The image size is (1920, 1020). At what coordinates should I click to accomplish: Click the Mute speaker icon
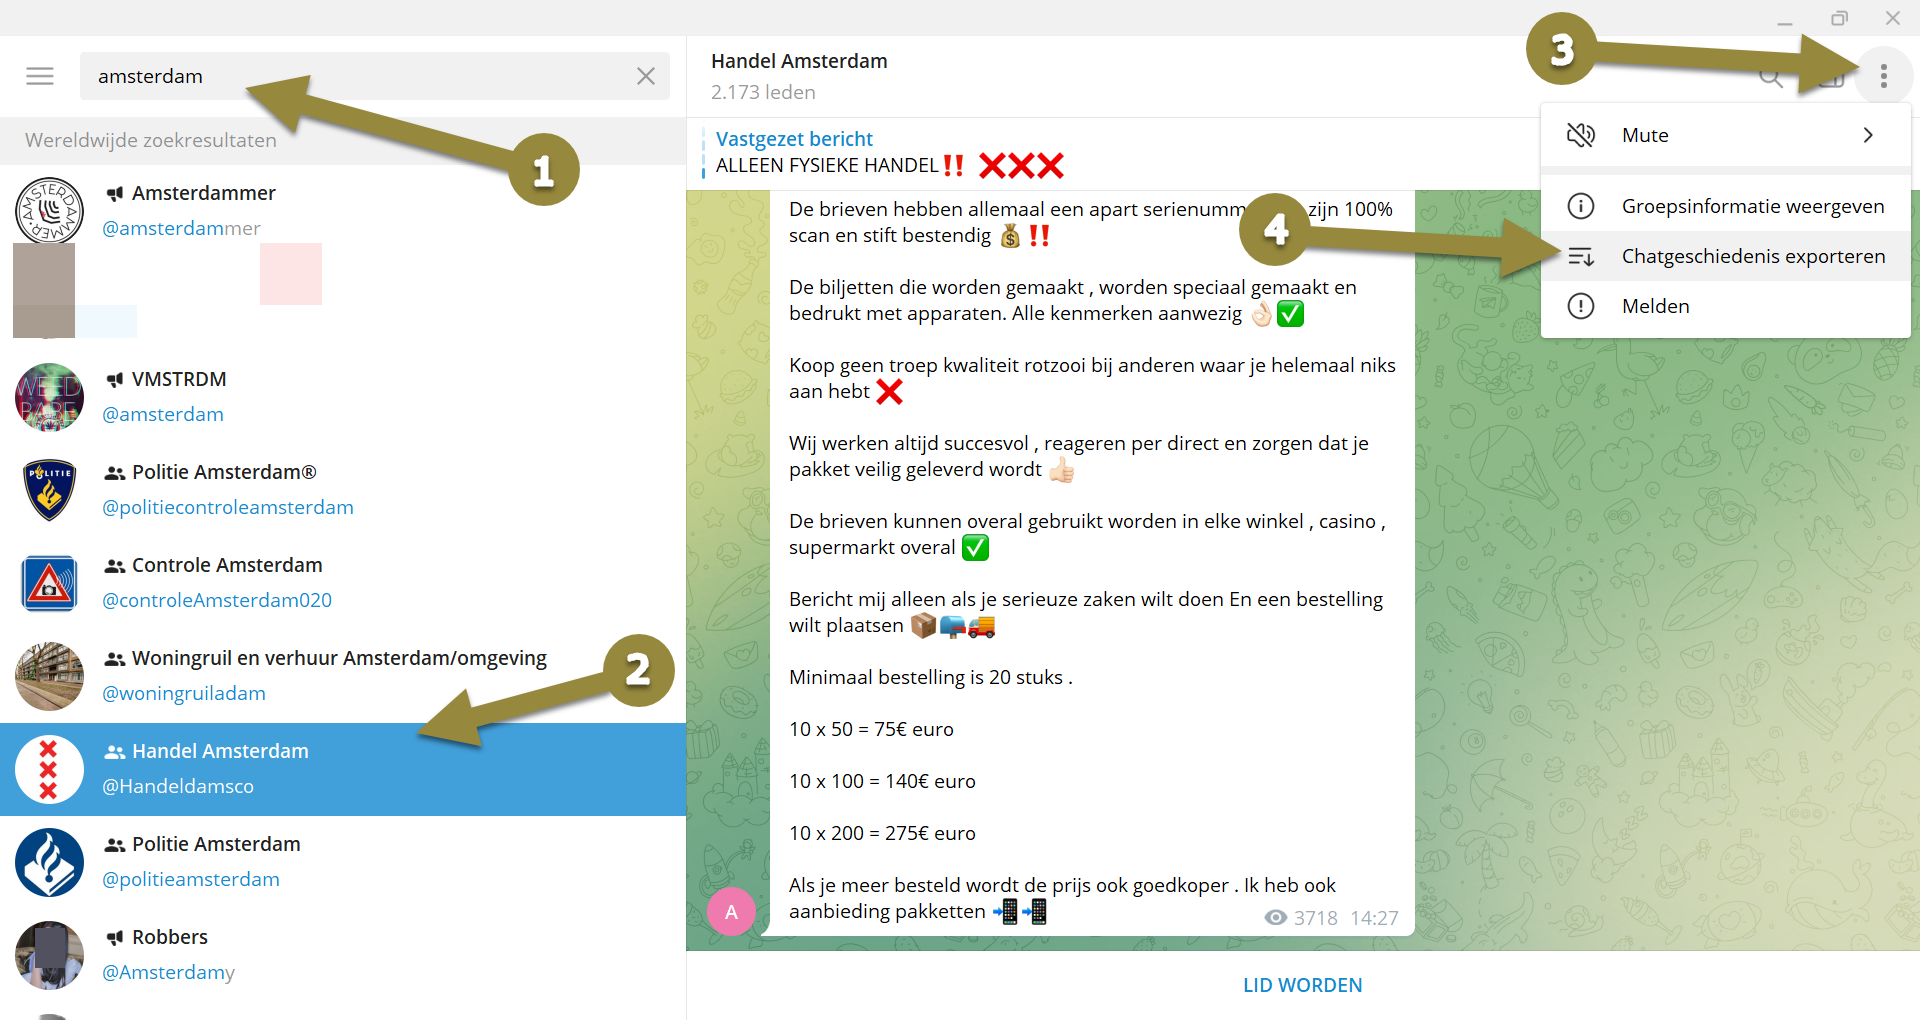[1581, 135]
